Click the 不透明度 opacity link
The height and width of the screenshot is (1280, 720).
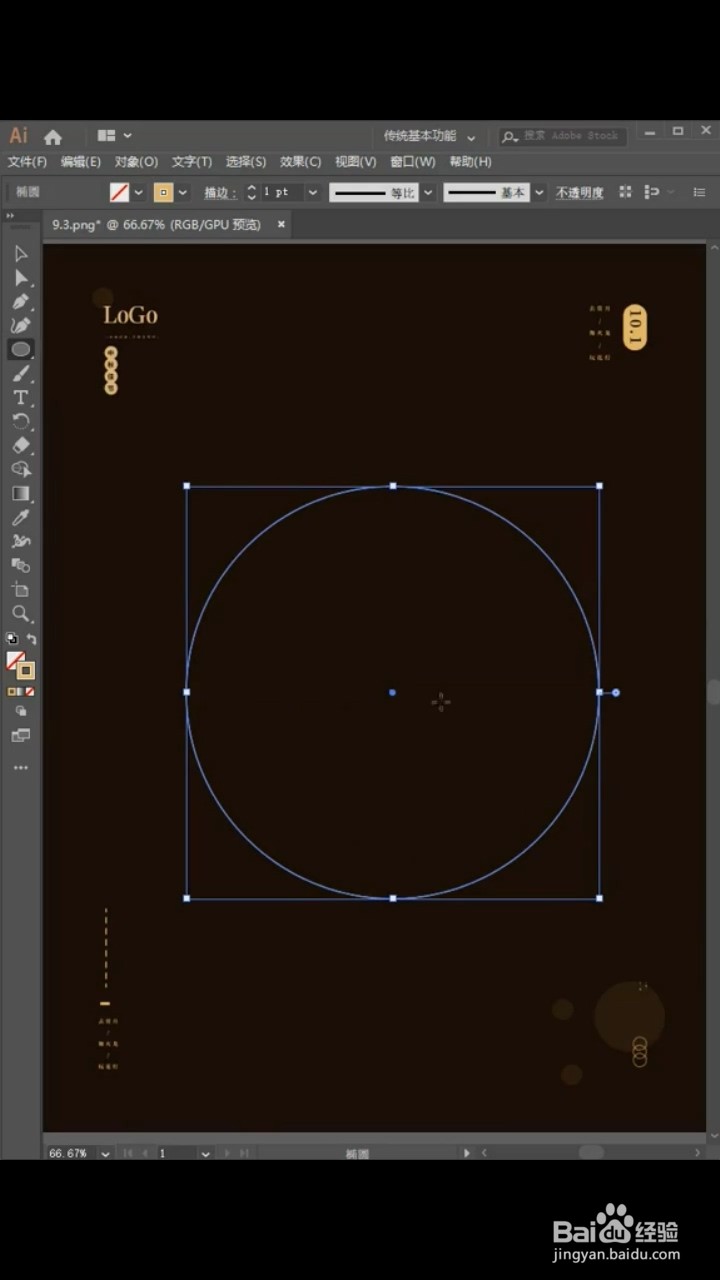click(x=580, y=193)
